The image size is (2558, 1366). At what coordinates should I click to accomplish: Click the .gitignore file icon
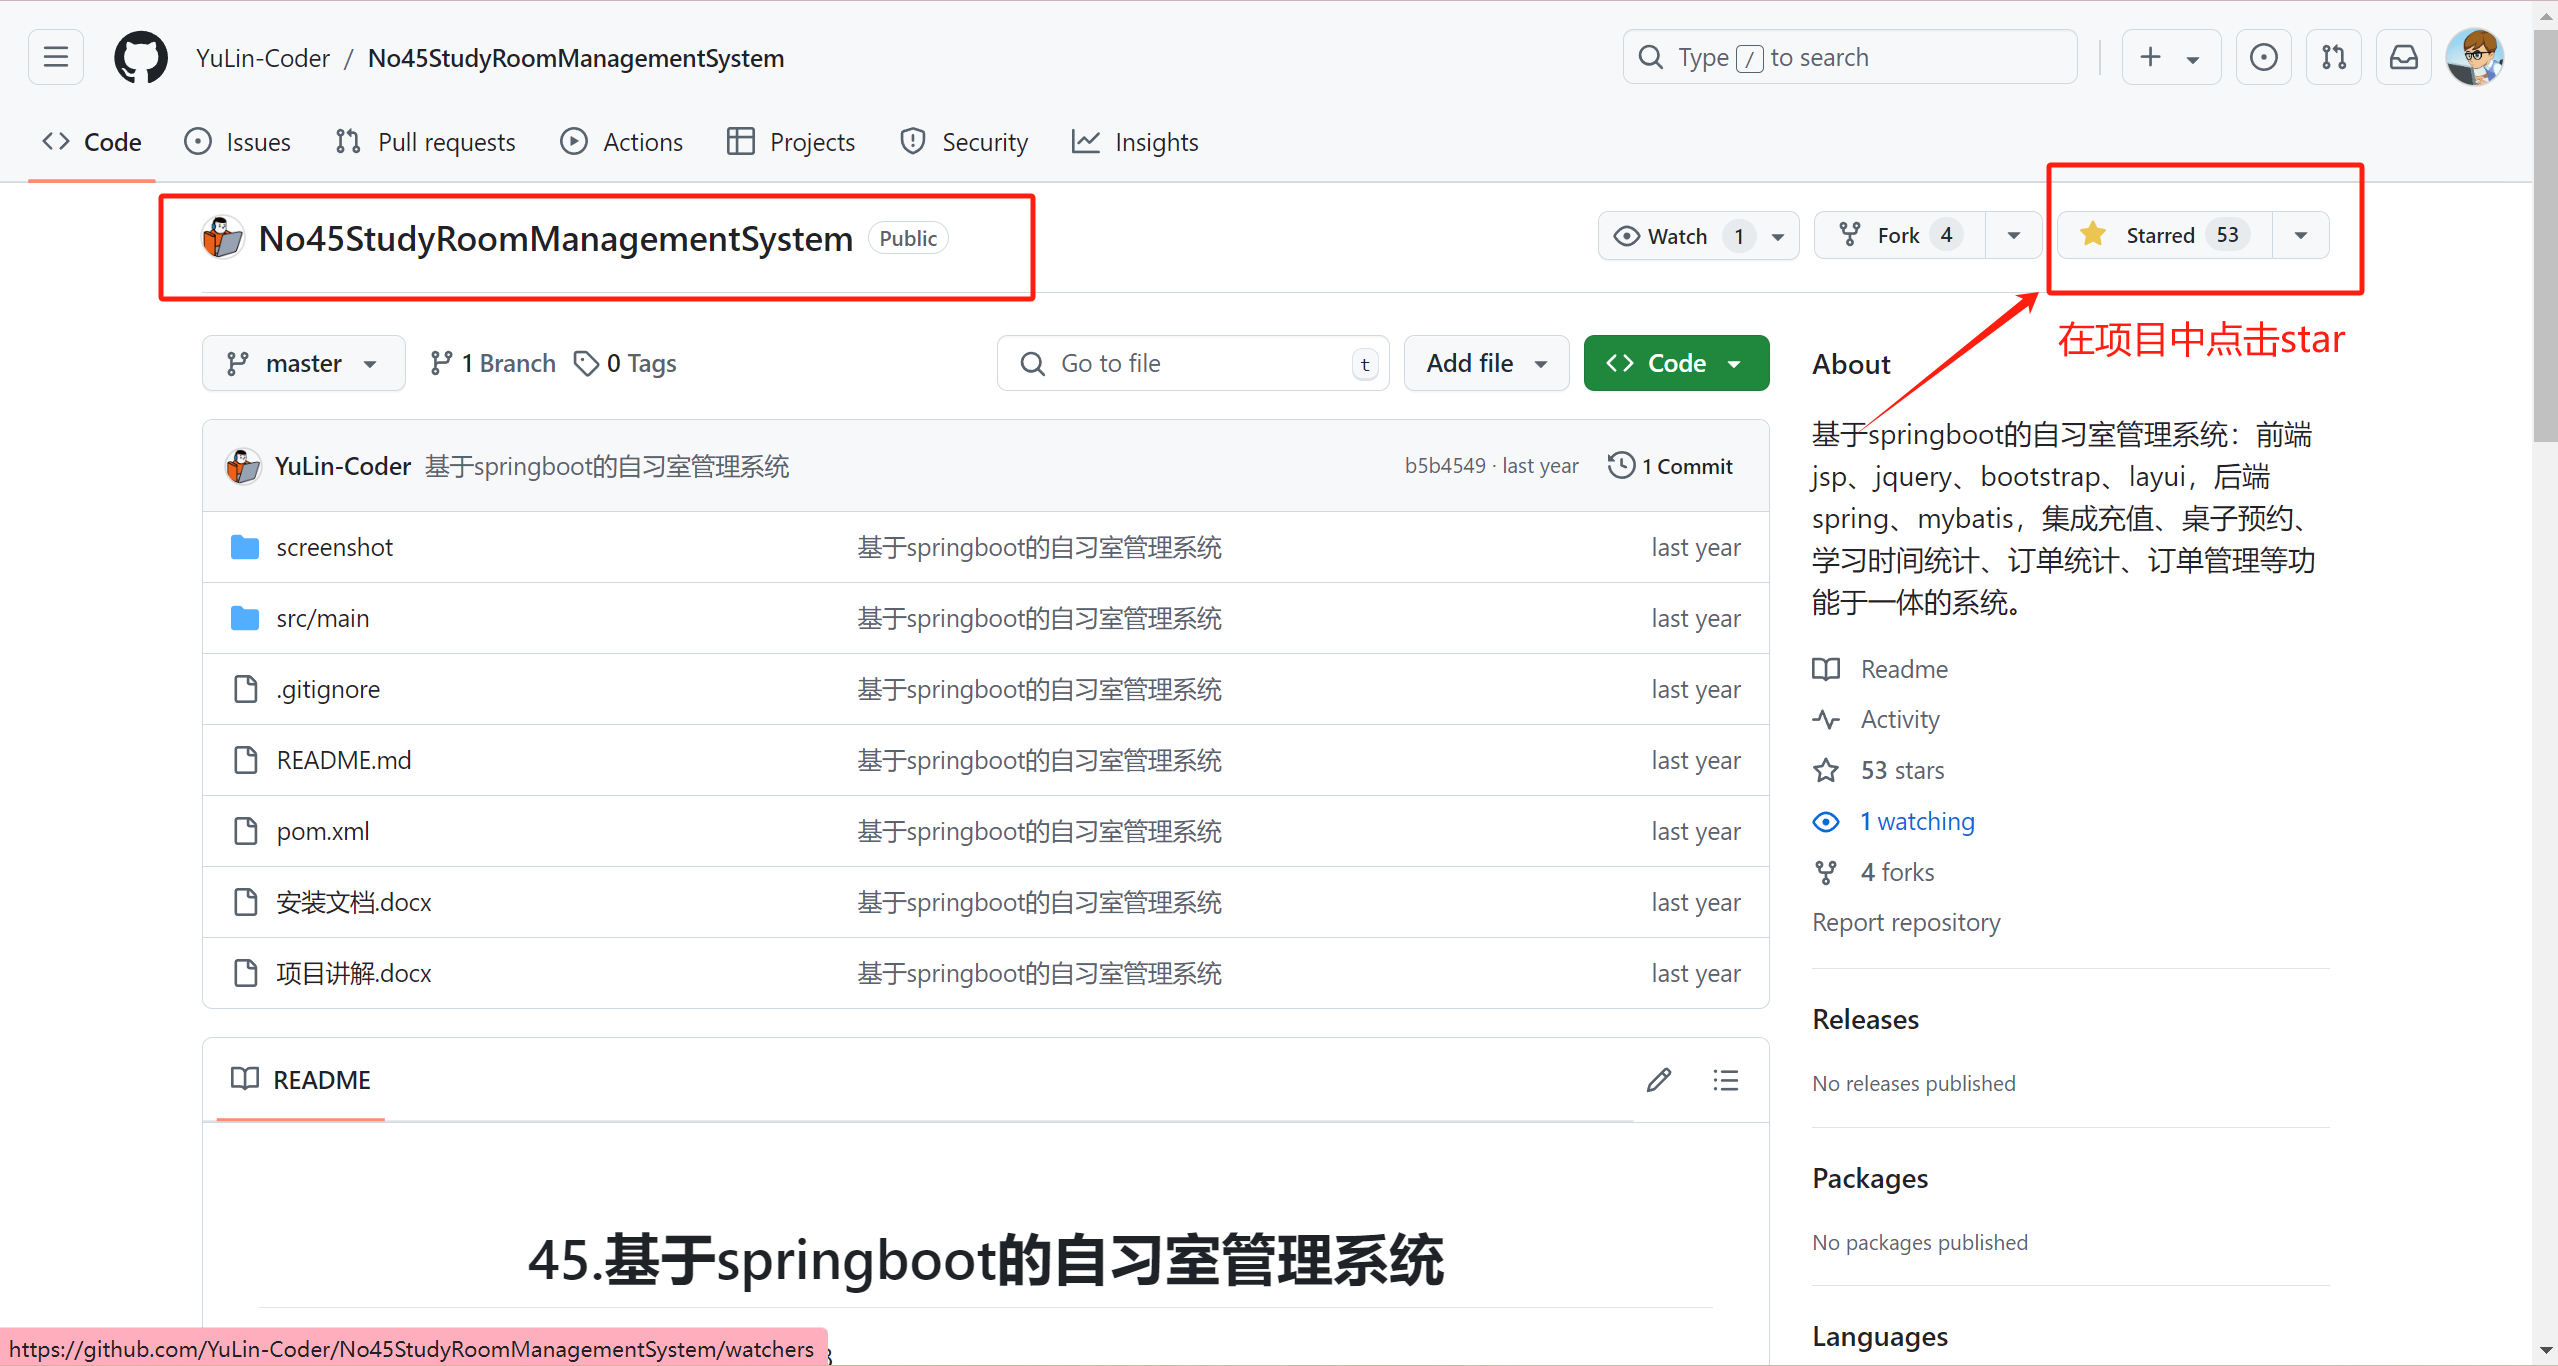(245, 689)
